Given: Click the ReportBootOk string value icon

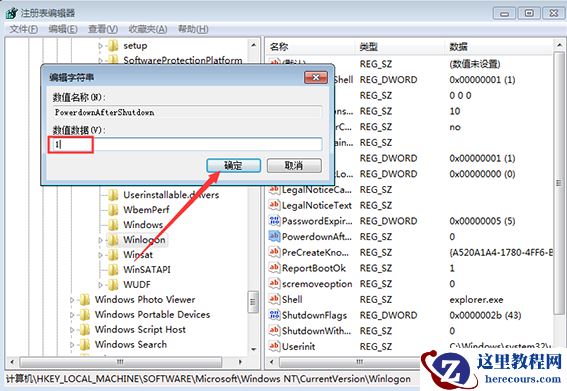Looking at the screenshot, I should (x=274, y=268).
